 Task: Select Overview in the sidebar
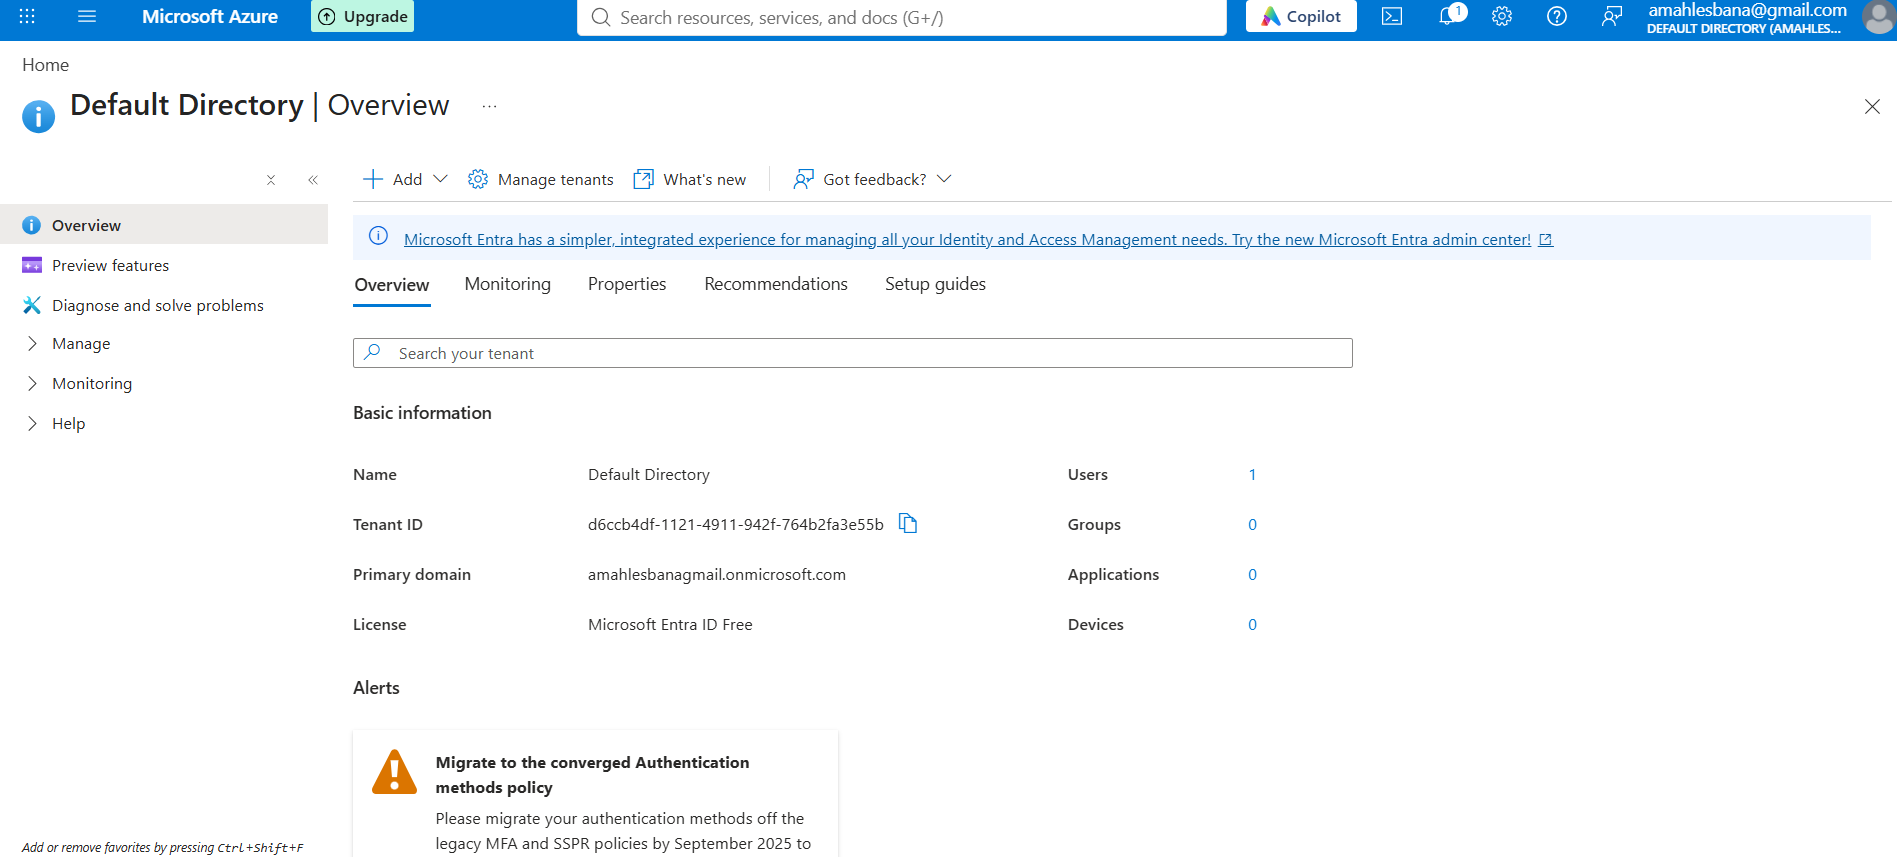[x=164, y=225]
